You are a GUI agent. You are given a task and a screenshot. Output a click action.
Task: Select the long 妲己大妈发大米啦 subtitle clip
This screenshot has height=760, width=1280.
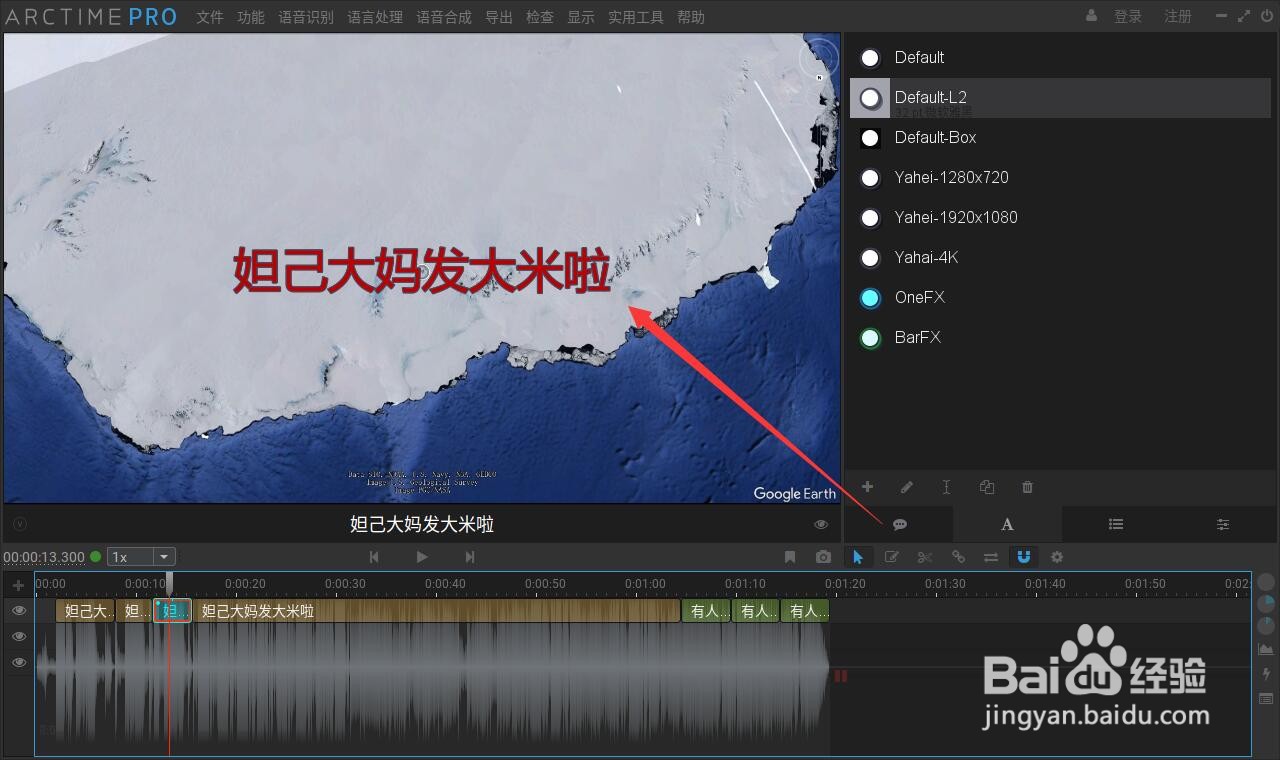click(436, 611)
